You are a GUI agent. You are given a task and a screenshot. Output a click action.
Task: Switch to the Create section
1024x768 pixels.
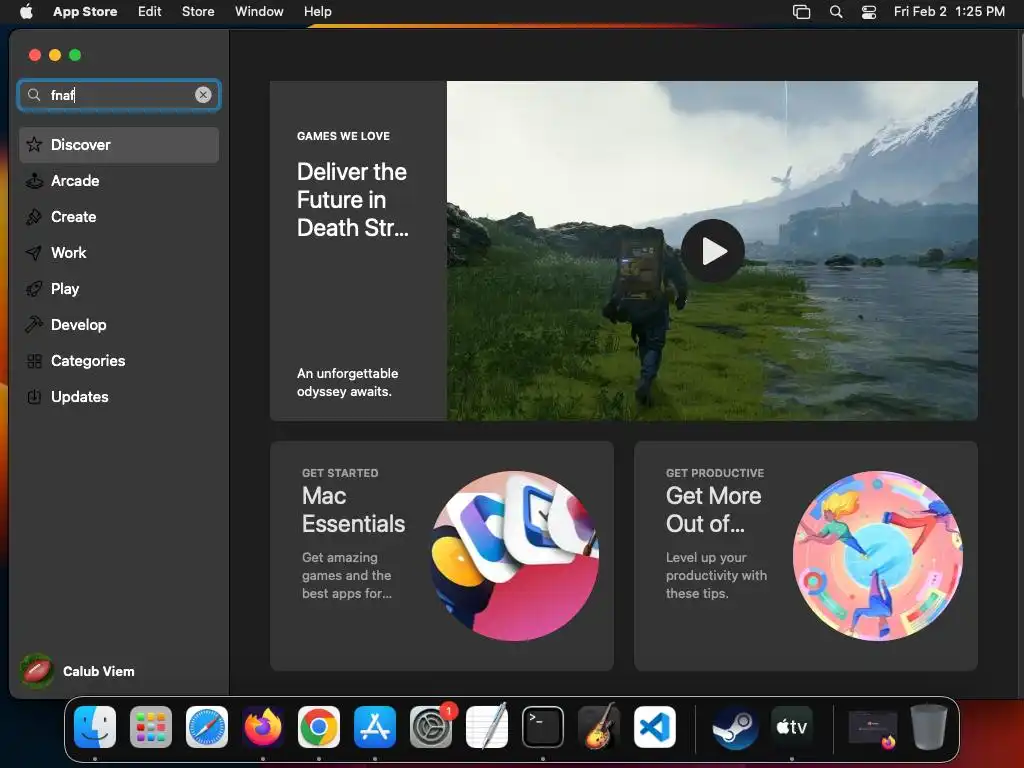click(119, 217)
